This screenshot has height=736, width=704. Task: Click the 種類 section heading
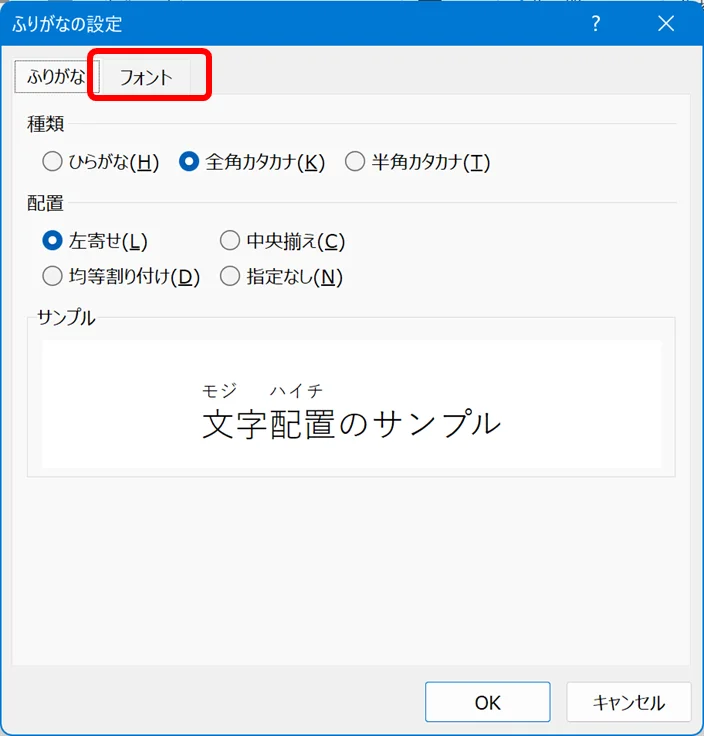coord(45,124)
